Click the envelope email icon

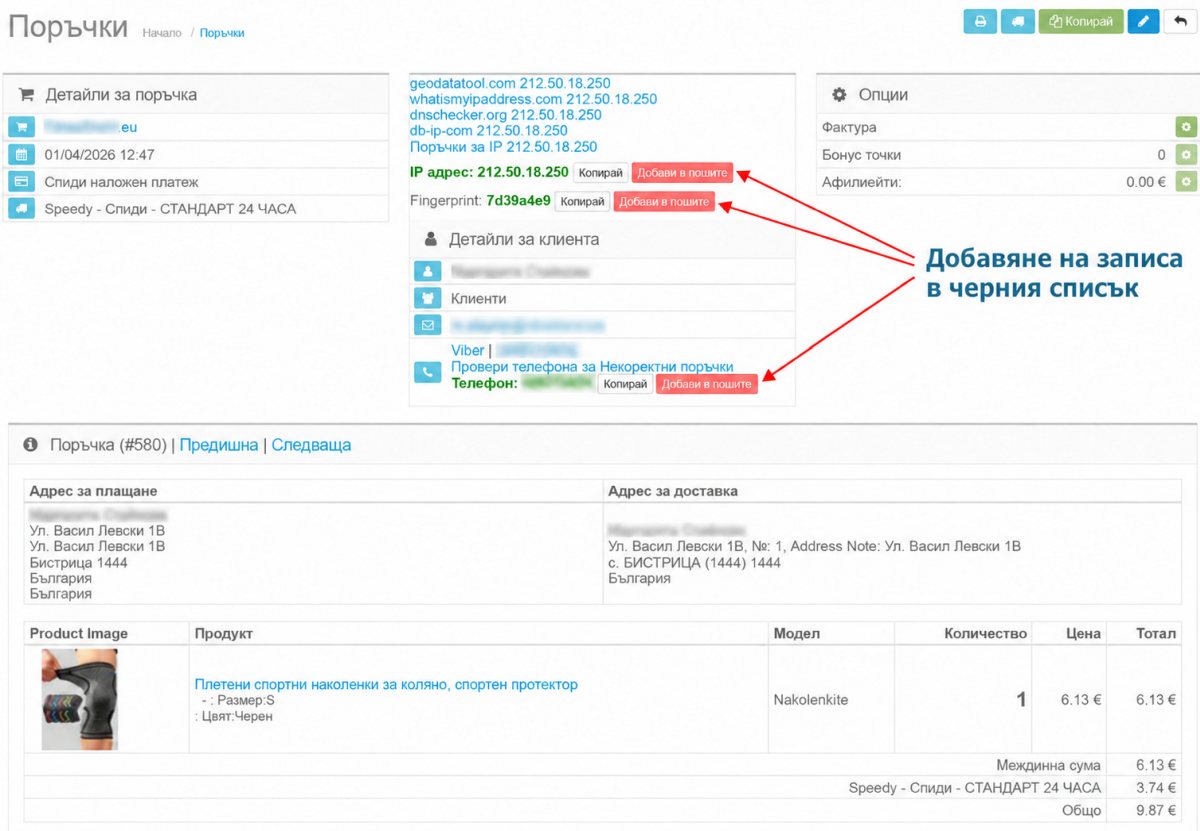(x=428, y=325)
